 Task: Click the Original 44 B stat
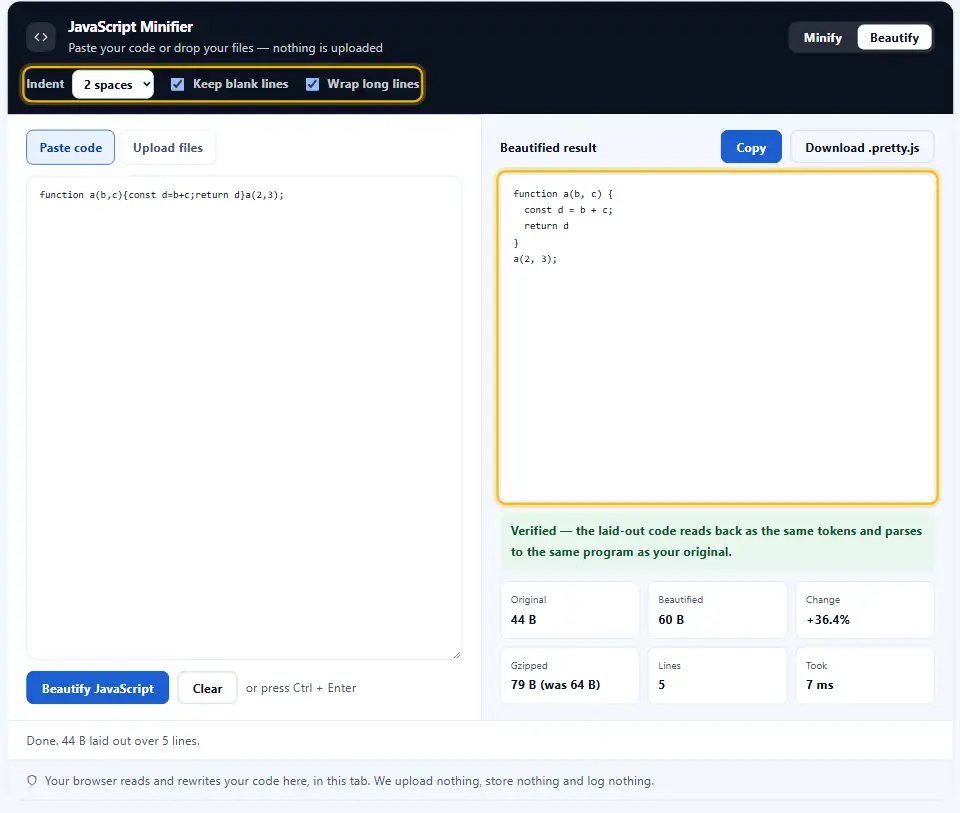(569, 610)
